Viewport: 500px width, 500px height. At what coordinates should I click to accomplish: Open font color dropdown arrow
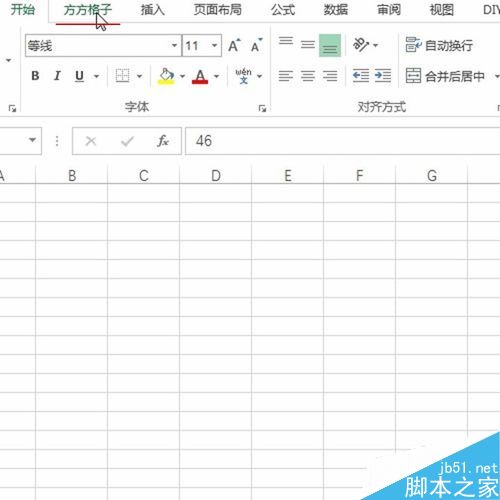(x=216, y=76)
